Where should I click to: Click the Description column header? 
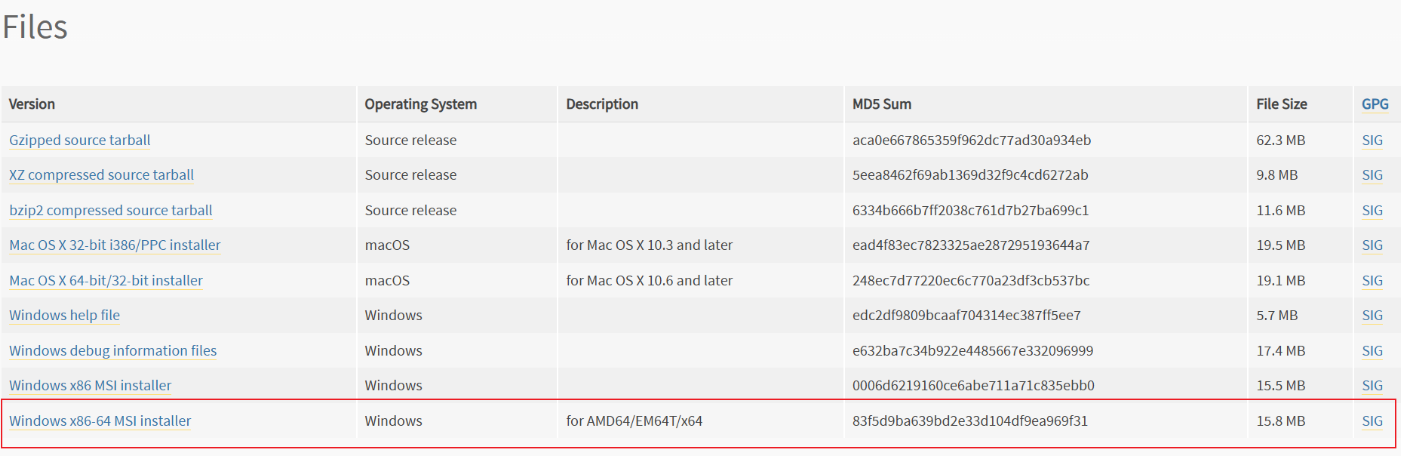click(602, 104)
